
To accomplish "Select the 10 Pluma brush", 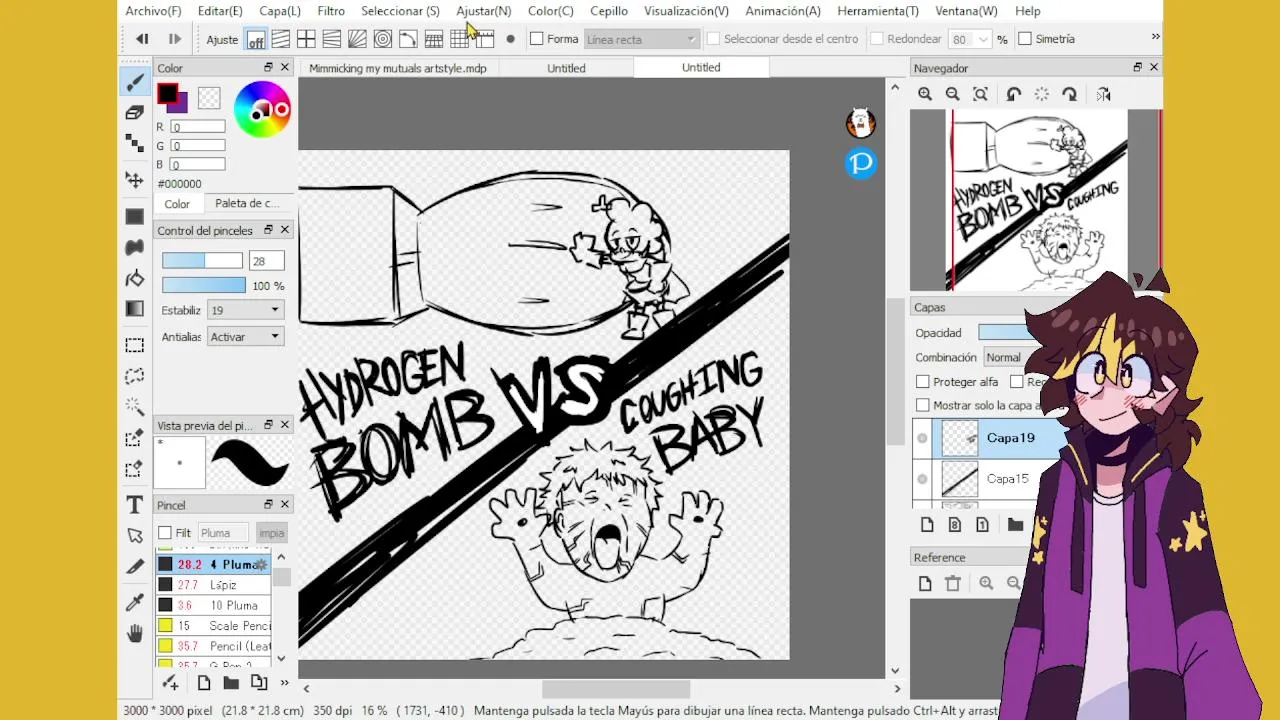I will click(x=214, y=605).
